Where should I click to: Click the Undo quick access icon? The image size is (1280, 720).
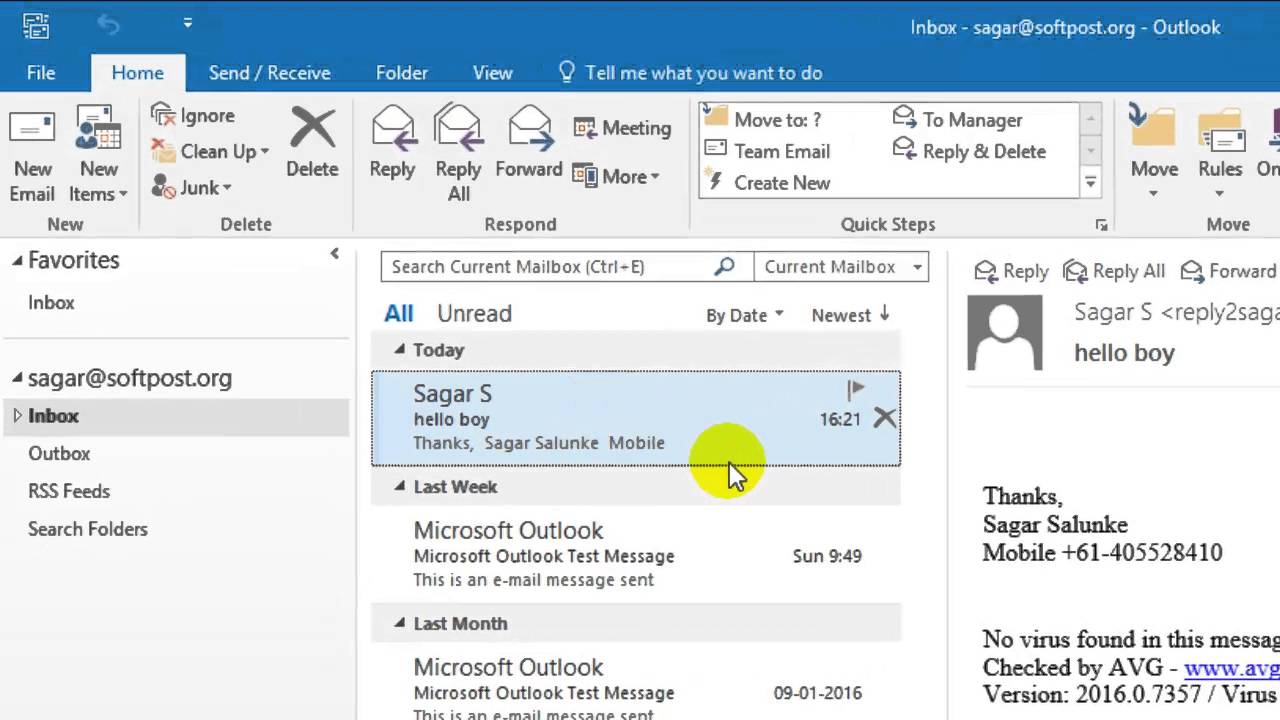(x=108, y=25)
